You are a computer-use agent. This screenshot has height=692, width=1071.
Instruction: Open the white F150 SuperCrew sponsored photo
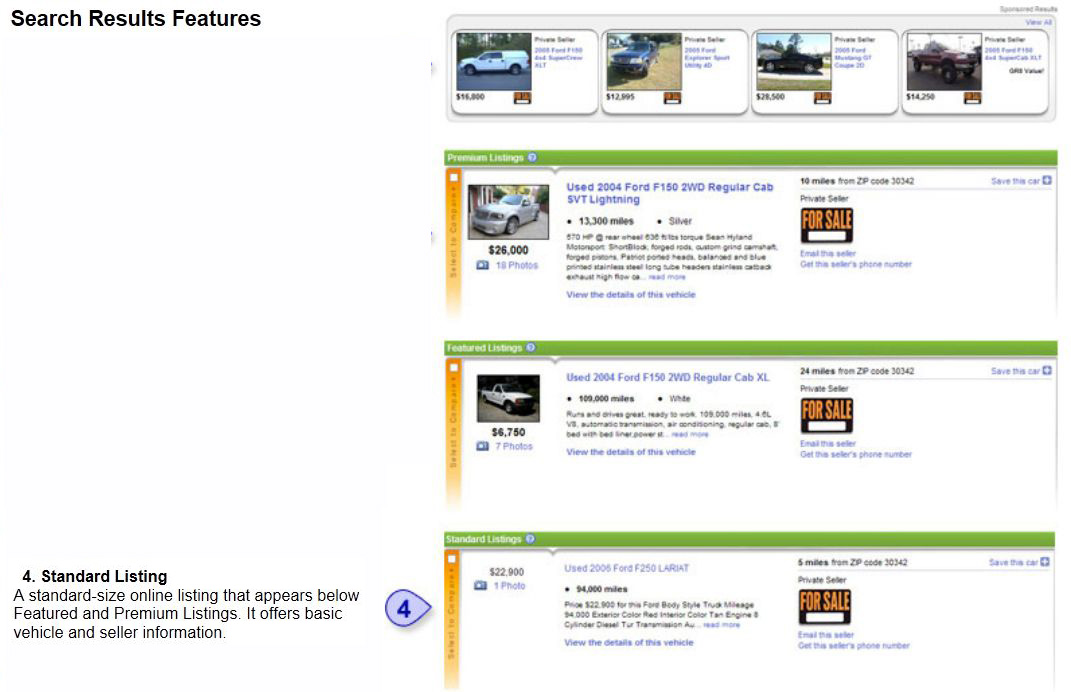coord(494,61)
